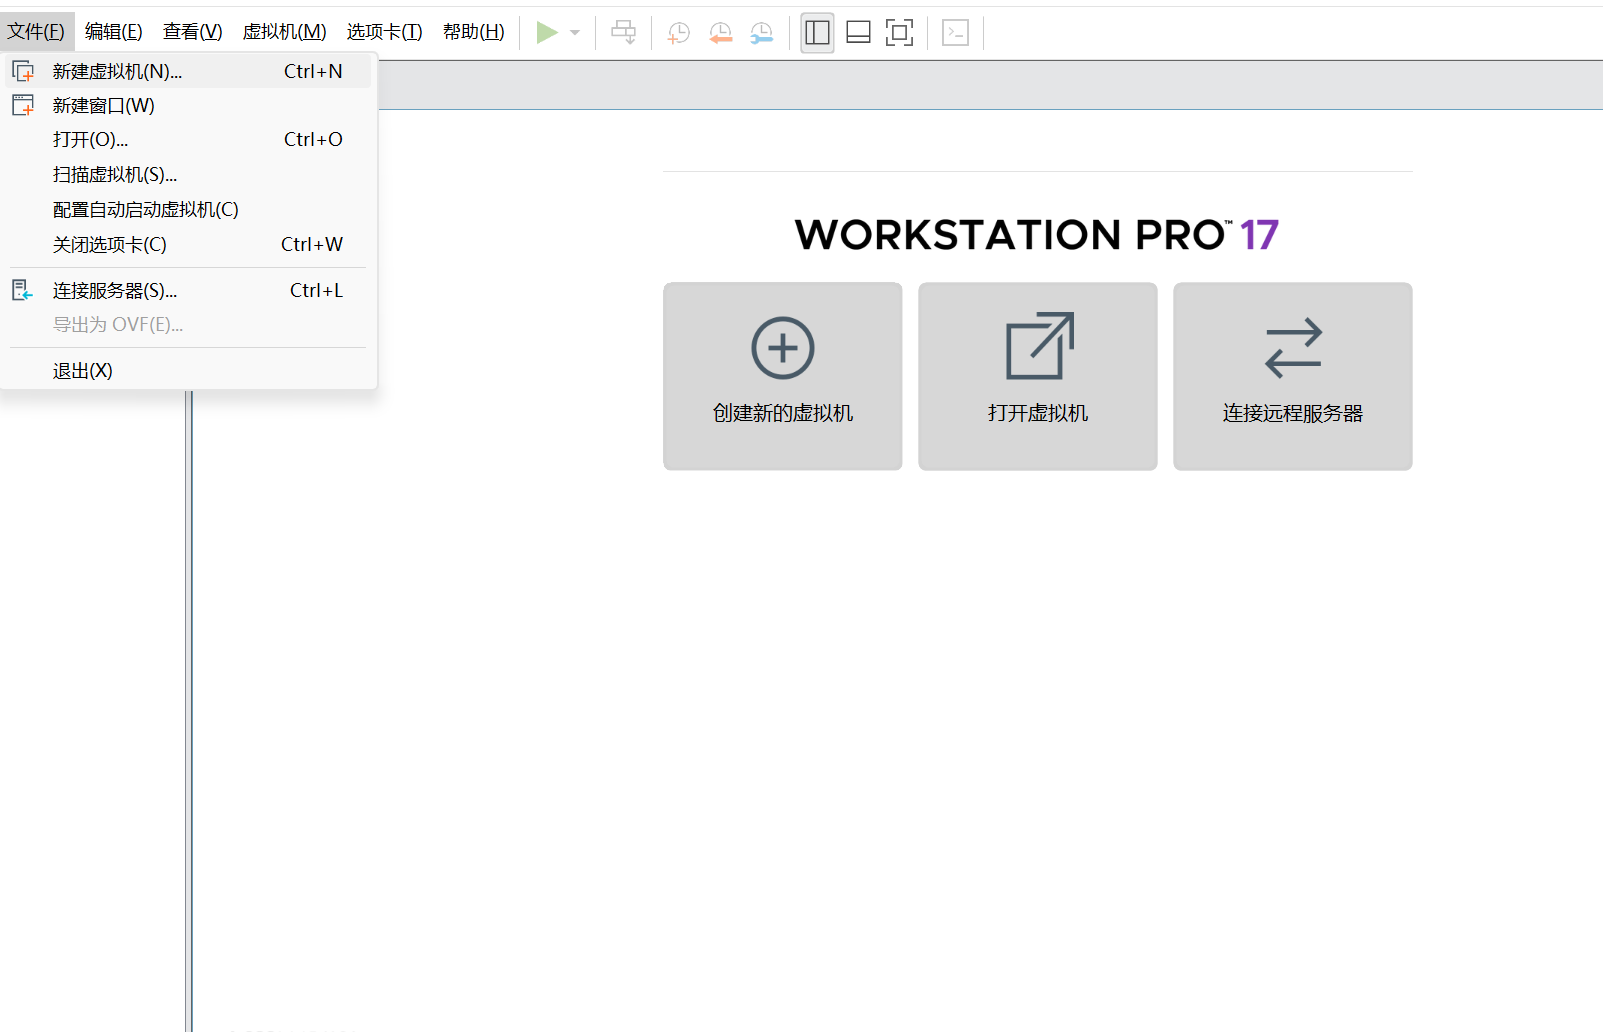
Task: Click the Send Ctrl+Alt+Del toolbar icon
Action: [623, 33]
